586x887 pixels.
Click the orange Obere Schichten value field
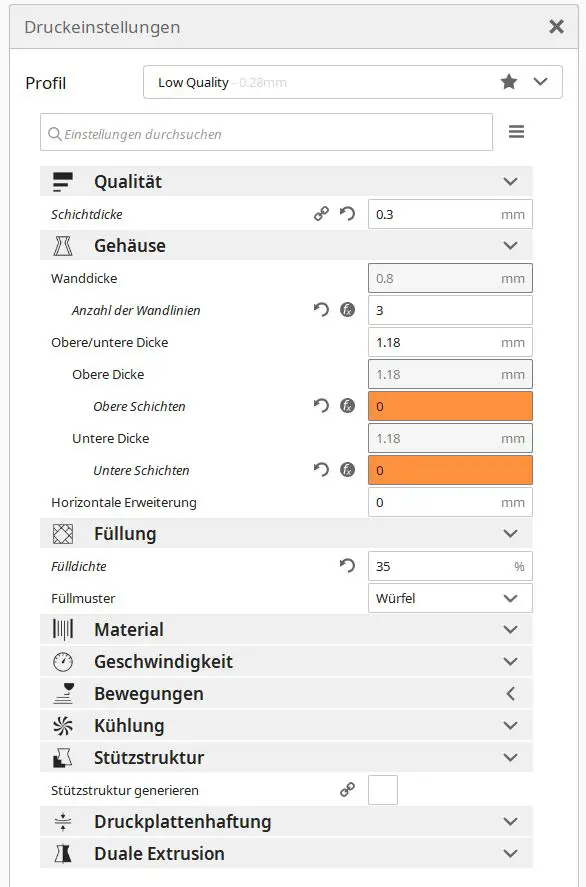(x=450, y=406)
